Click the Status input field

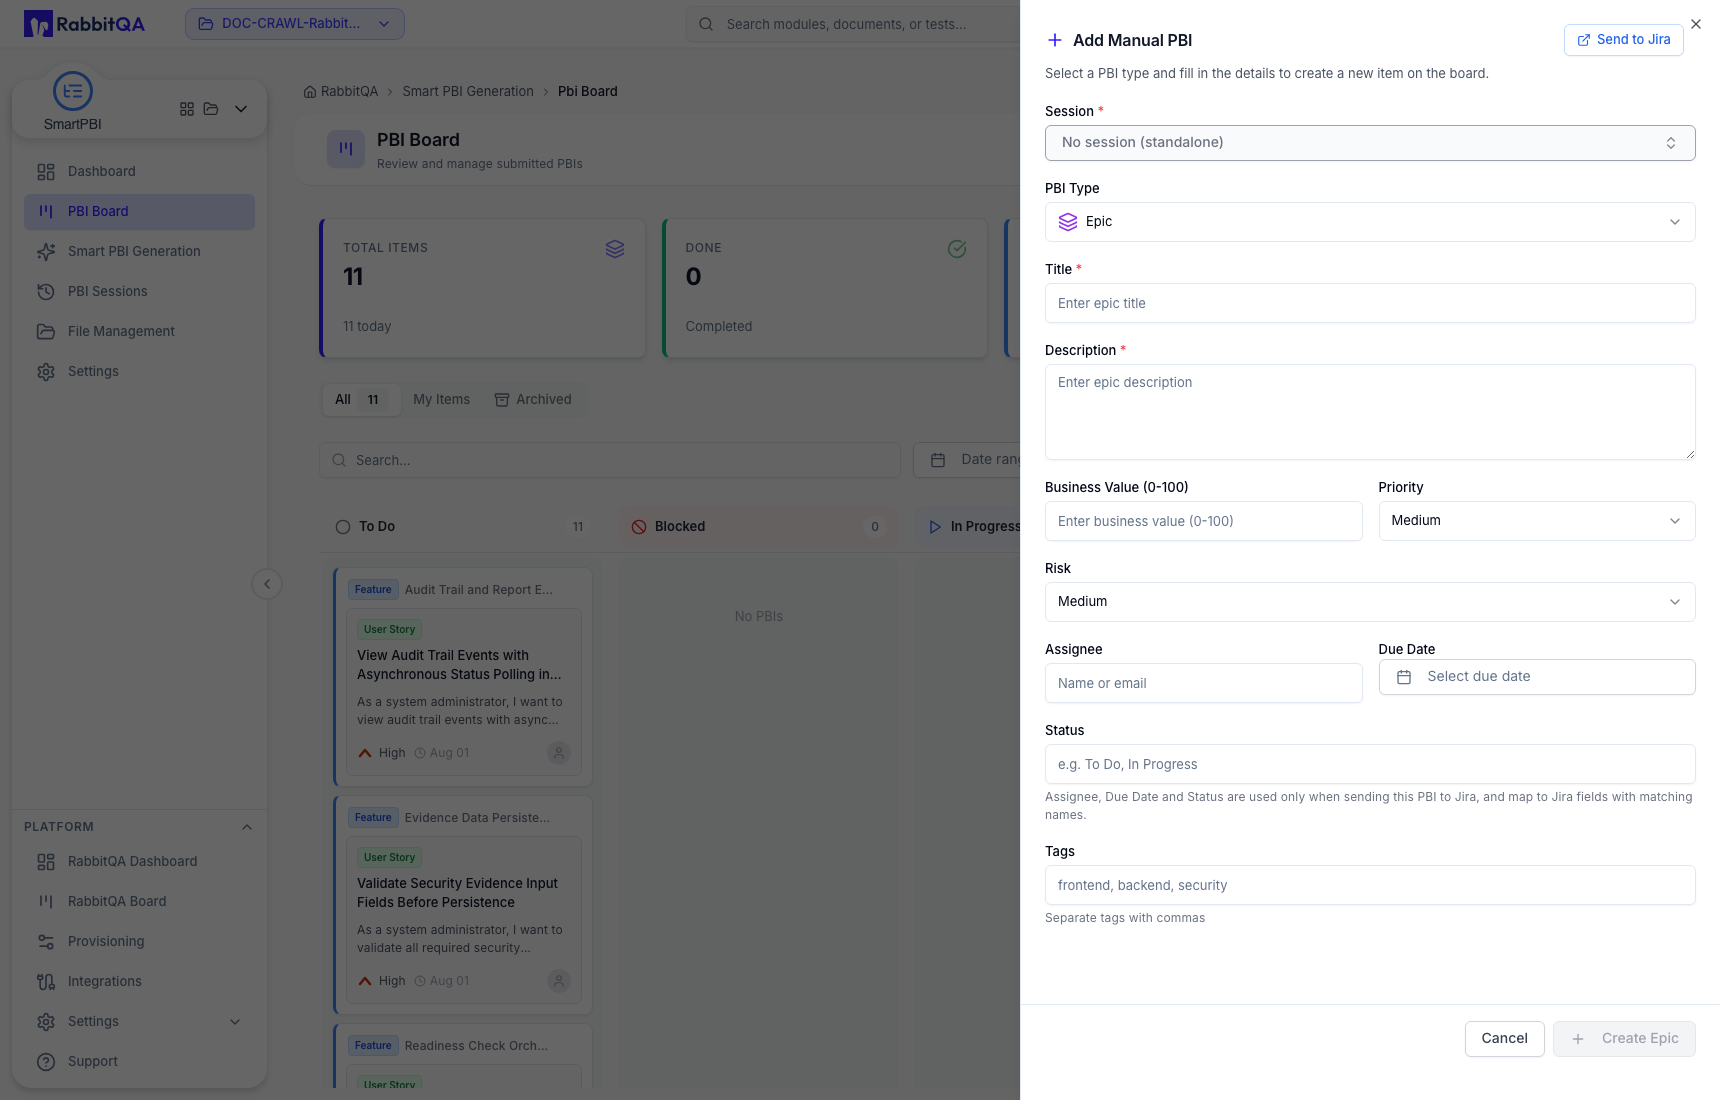[x=1370, y=764]
